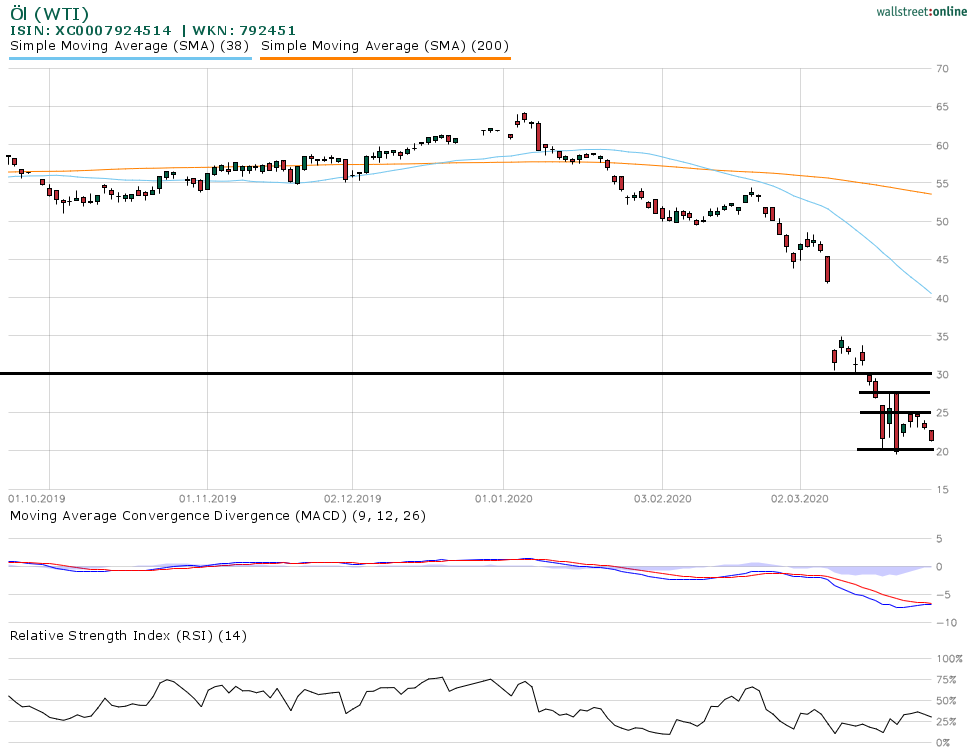Click the blue line swatch under SMA (38)
This screenshot has width=976, height=750.
click(x=130, y=59)
